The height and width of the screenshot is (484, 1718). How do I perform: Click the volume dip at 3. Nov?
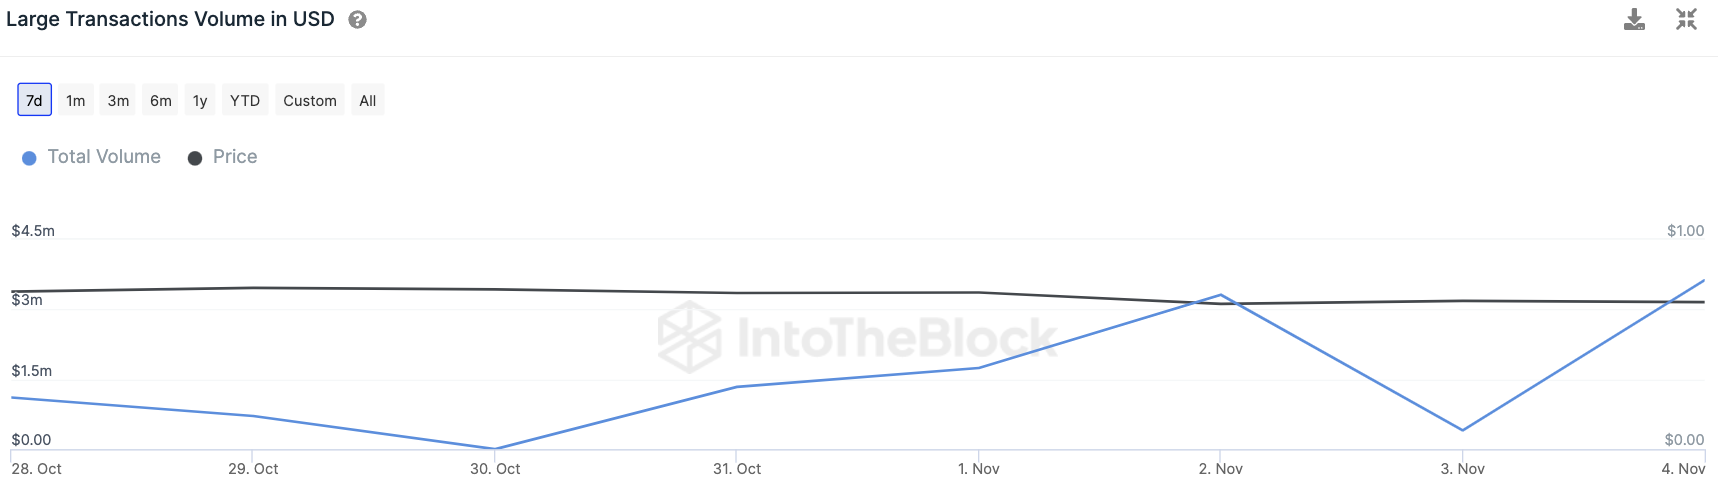click(1463, 430)
